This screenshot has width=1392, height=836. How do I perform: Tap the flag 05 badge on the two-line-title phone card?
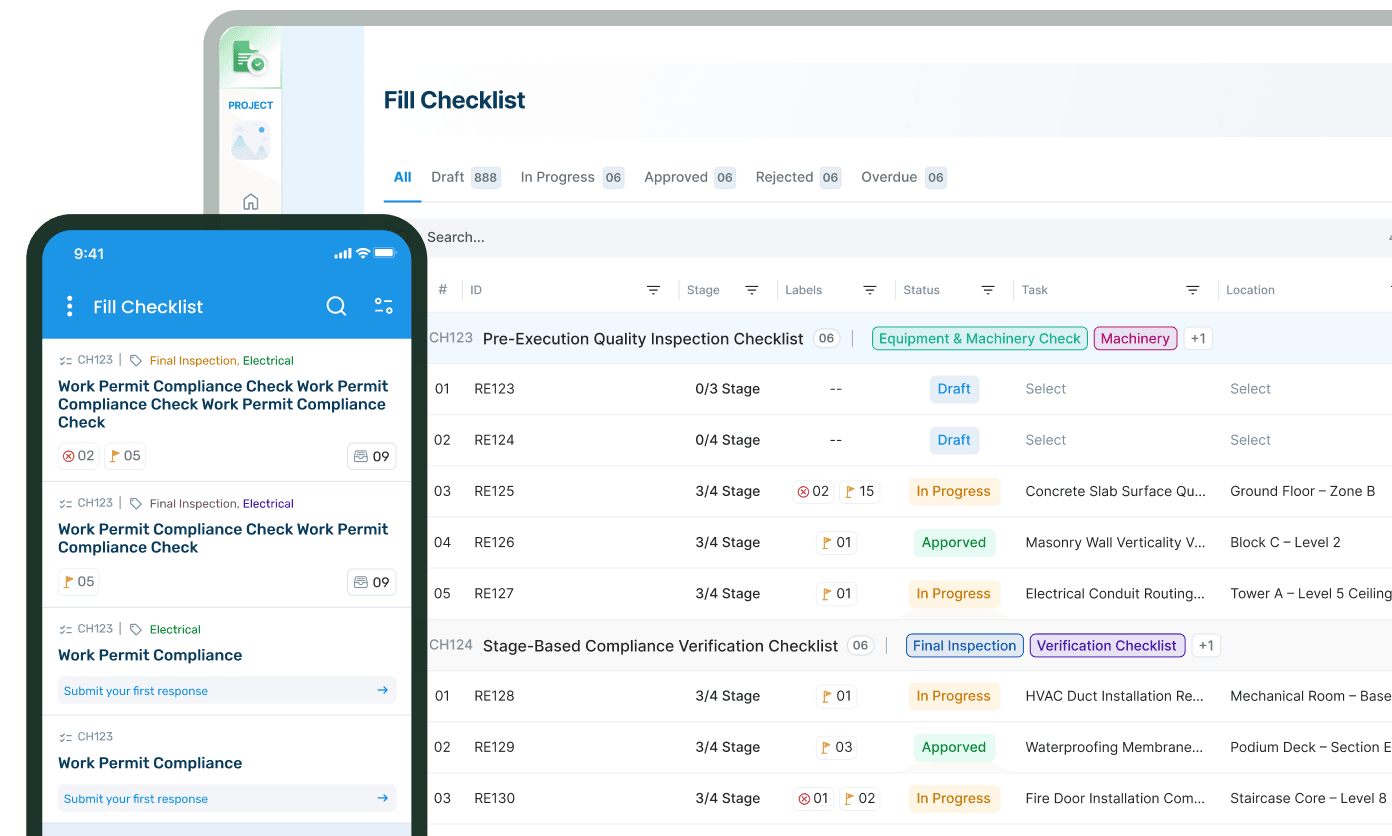coord(79,582)
